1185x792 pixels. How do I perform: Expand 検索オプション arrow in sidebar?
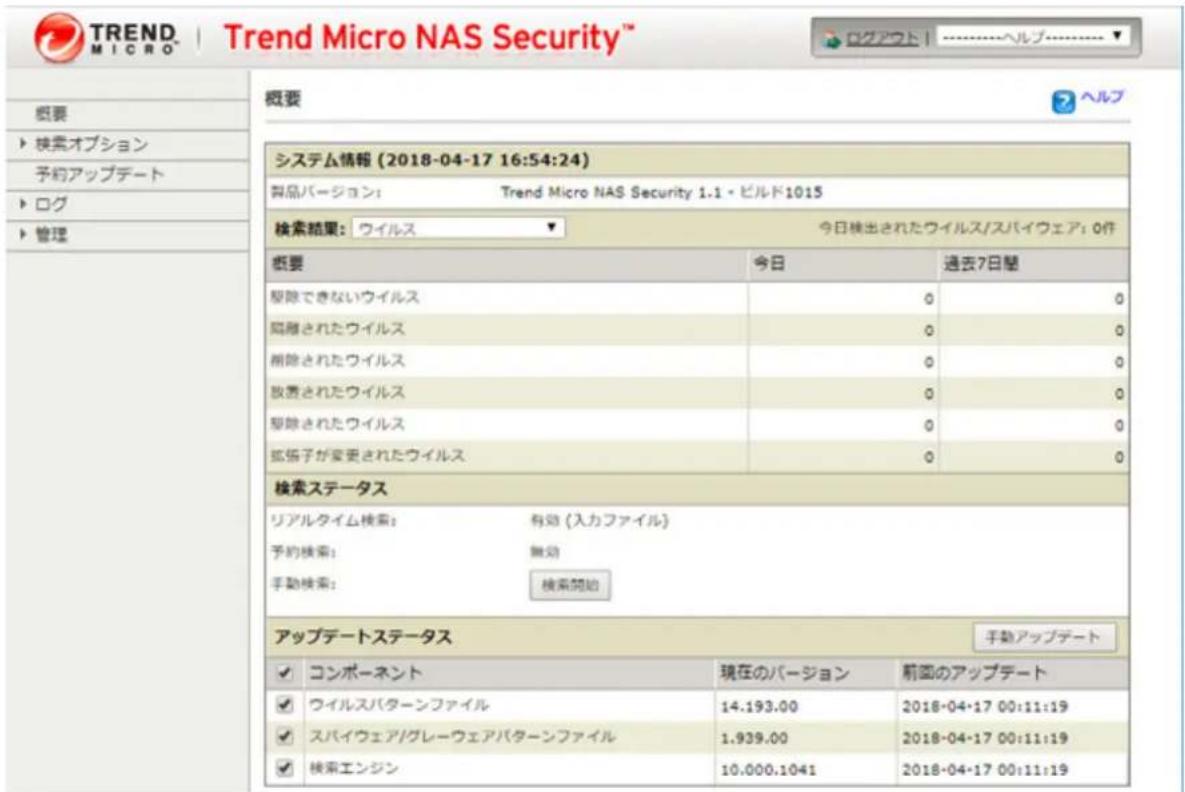point(23,143)
